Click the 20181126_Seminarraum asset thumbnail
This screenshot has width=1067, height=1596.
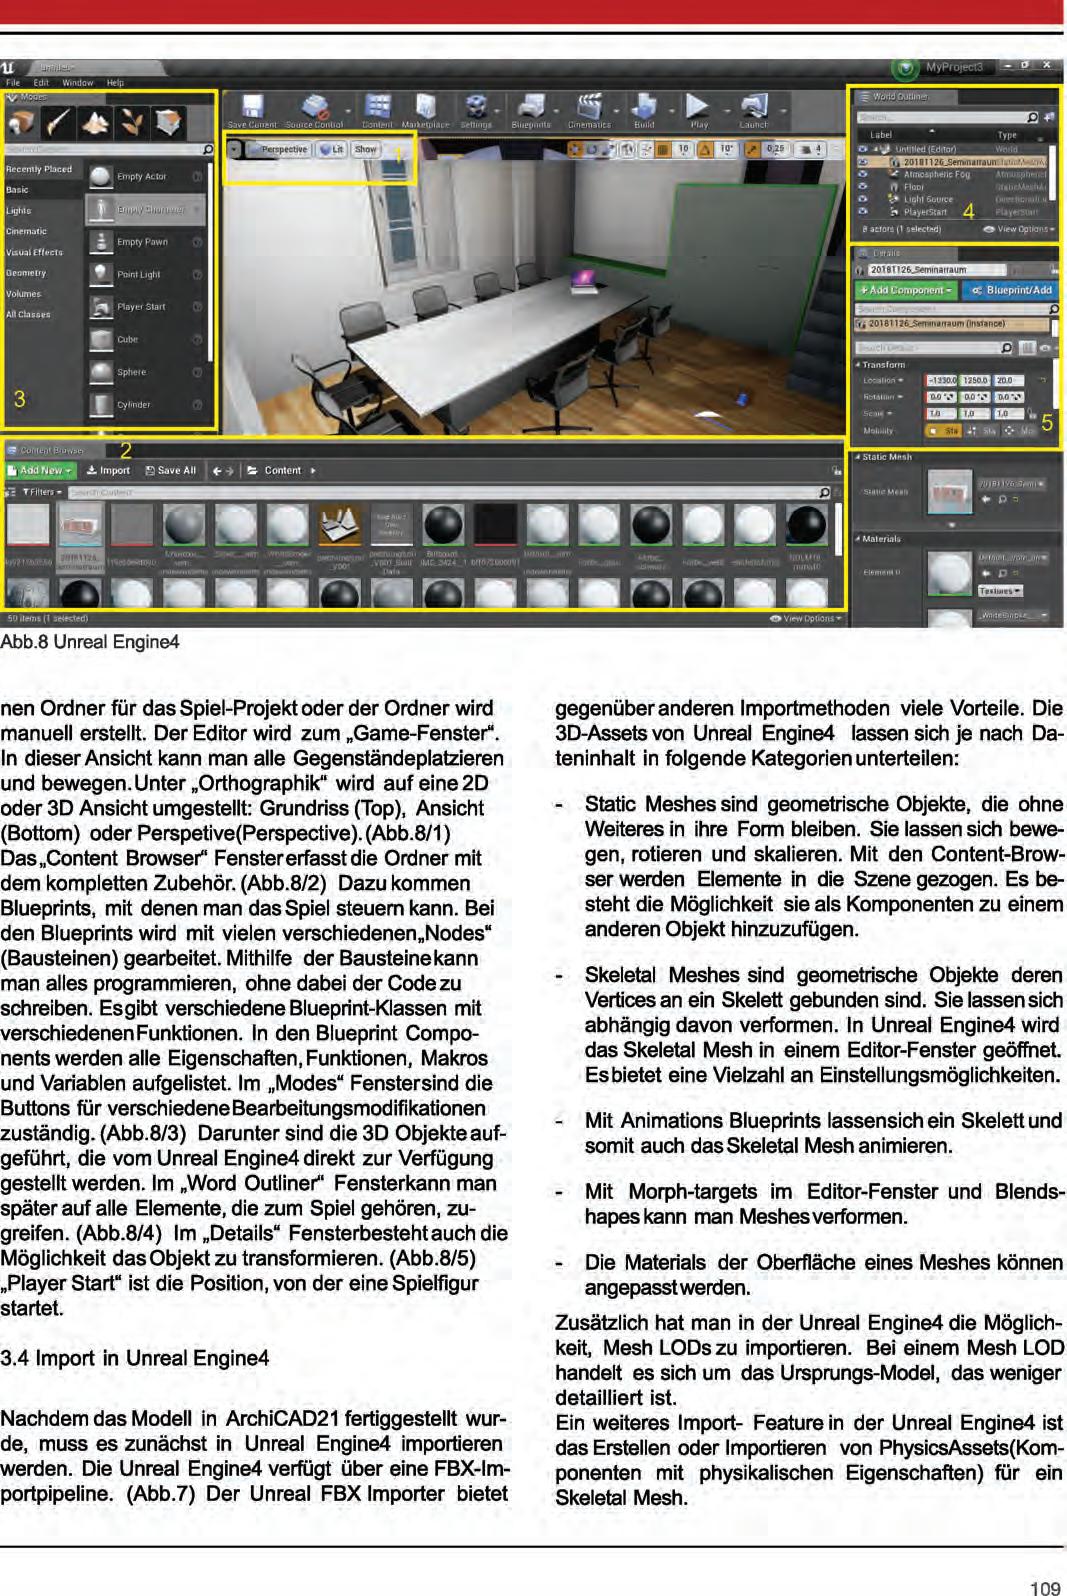tap(81, 525)
